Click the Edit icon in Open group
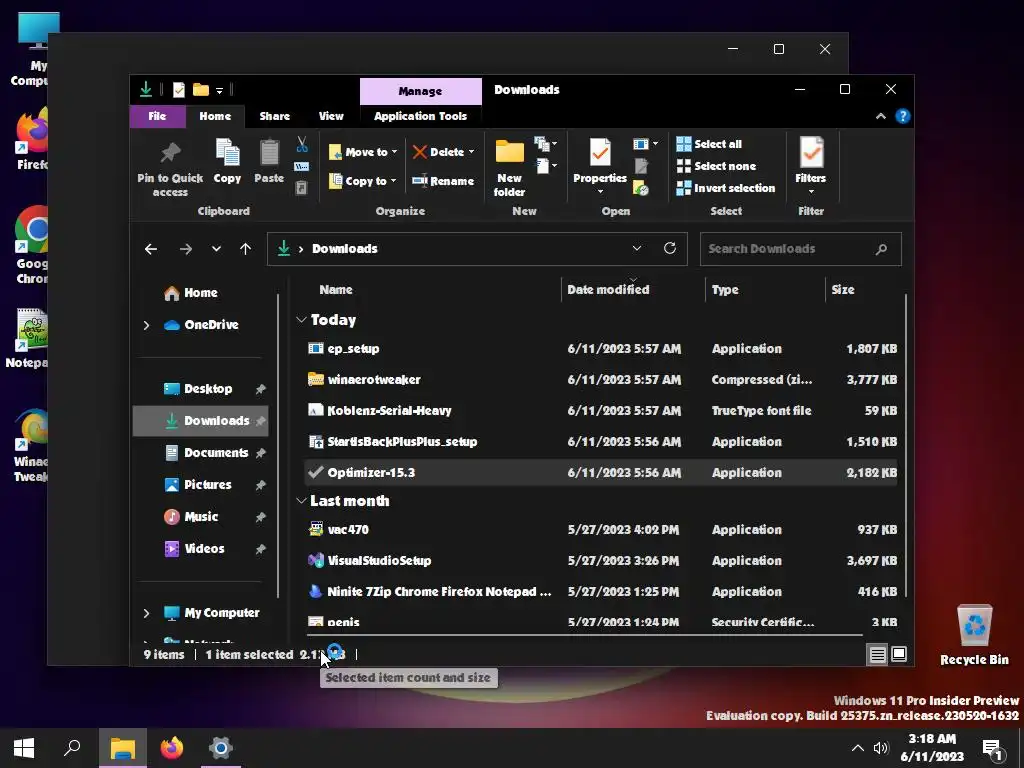Viewport: 1024px width, 768px height. click(641, 166)
